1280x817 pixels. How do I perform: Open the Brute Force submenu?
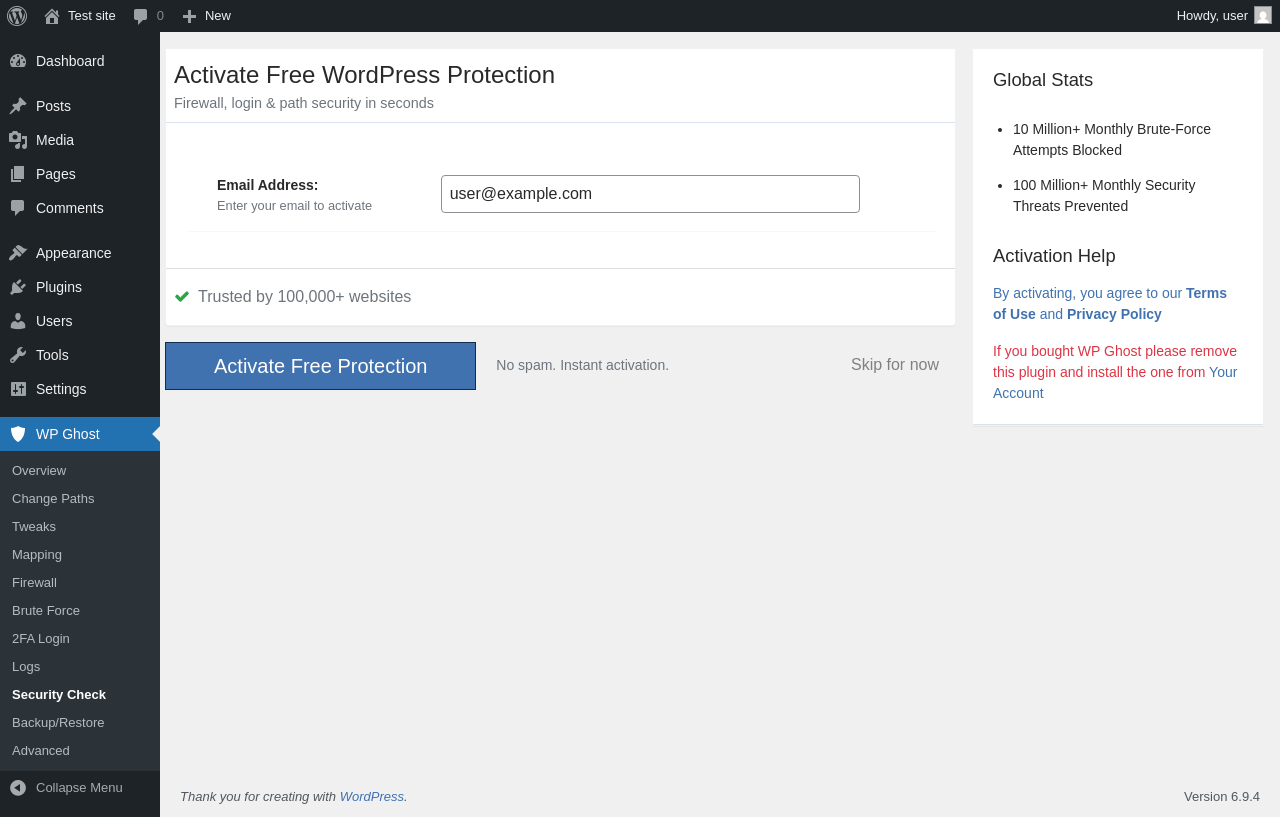(46, 610)
